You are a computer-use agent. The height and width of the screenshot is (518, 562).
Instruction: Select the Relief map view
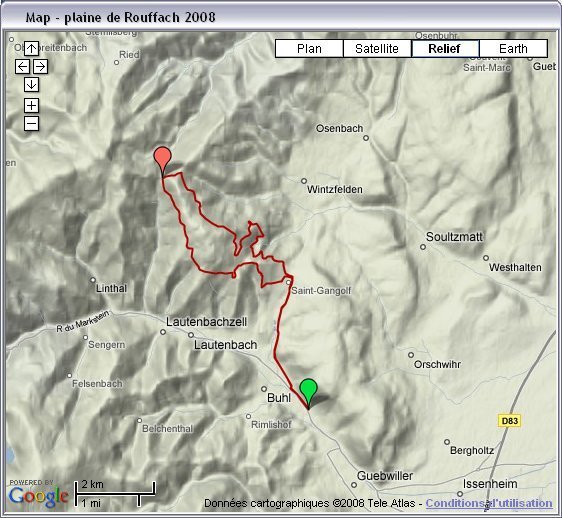444,48
